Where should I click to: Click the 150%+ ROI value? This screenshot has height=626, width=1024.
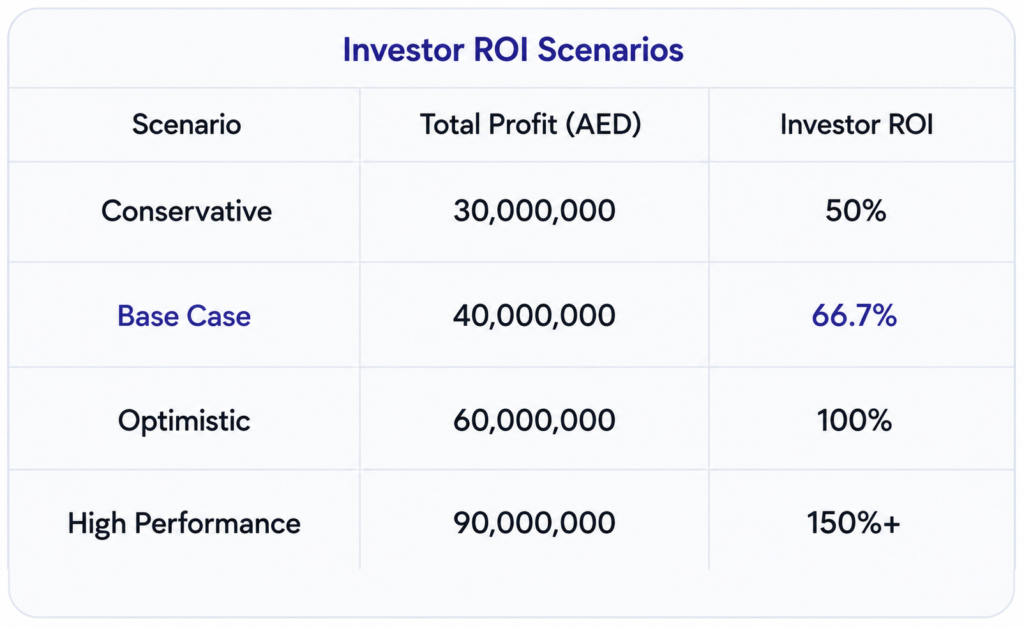tap(854, 524)
